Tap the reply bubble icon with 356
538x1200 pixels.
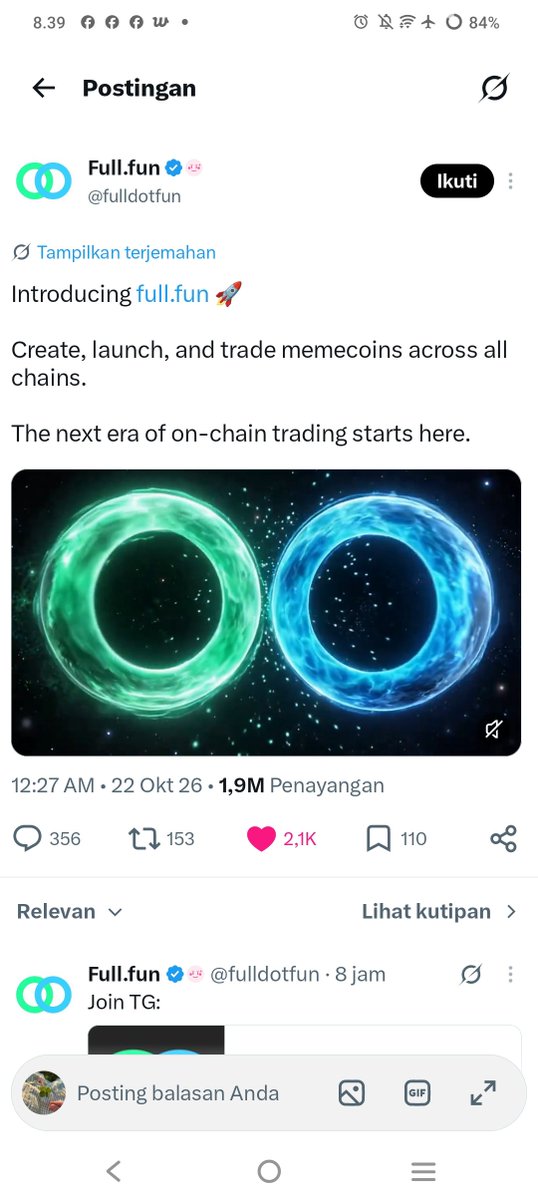point(27,839)
